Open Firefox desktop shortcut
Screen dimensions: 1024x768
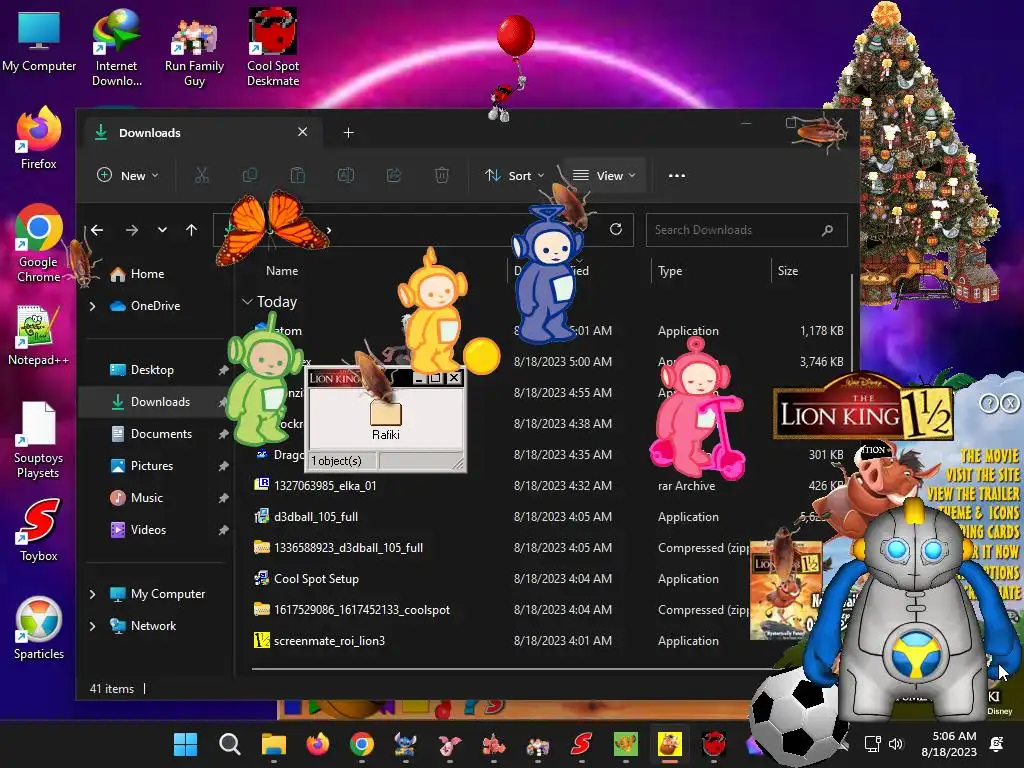click(39, 138)
